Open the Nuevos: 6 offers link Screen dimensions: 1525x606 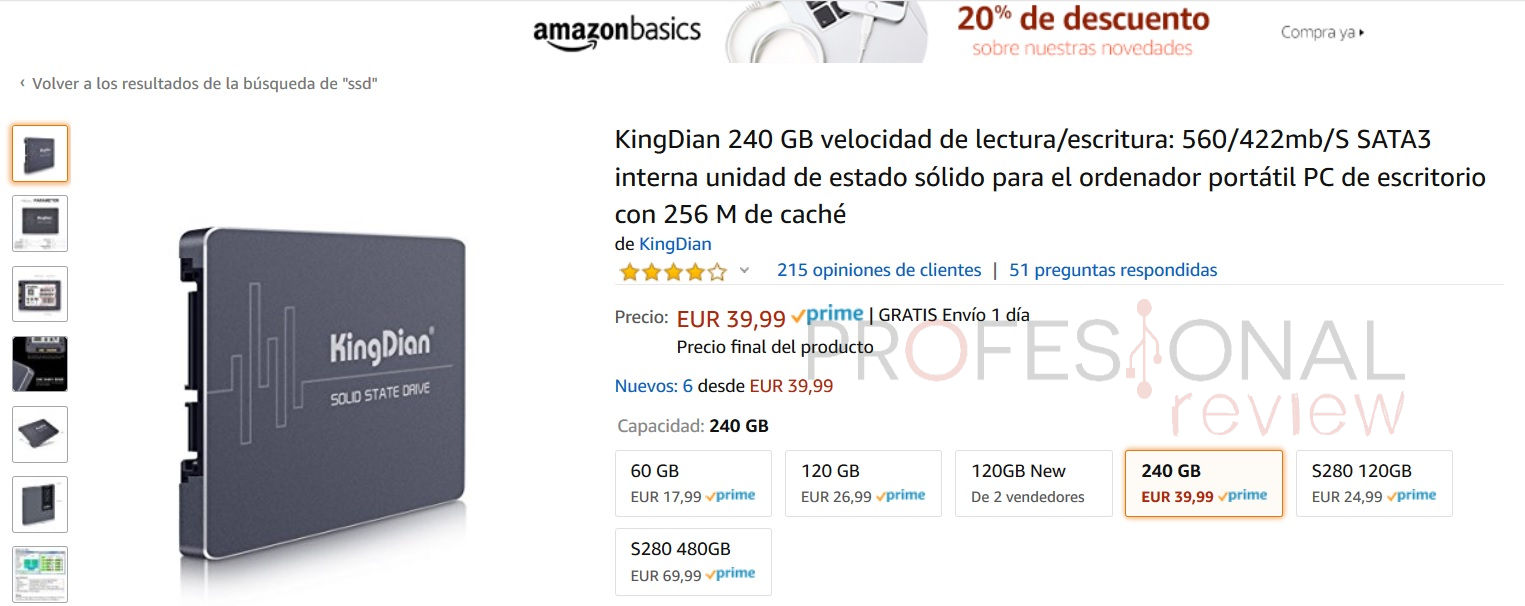(654, 386)
